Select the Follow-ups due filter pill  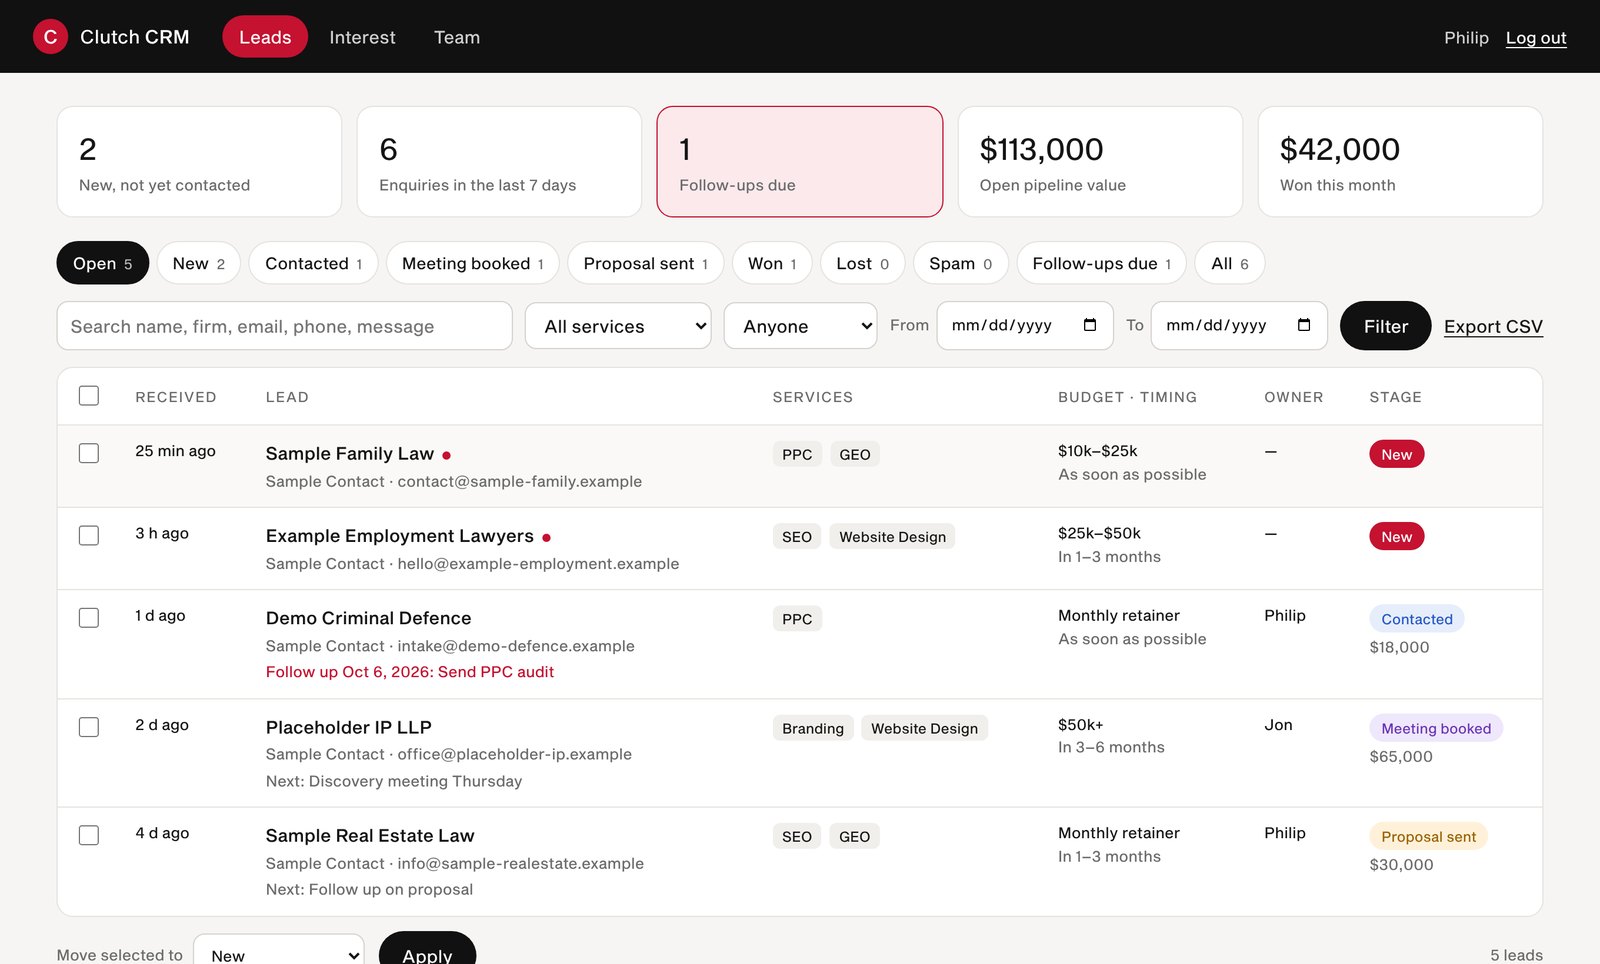pos(1102,263)
